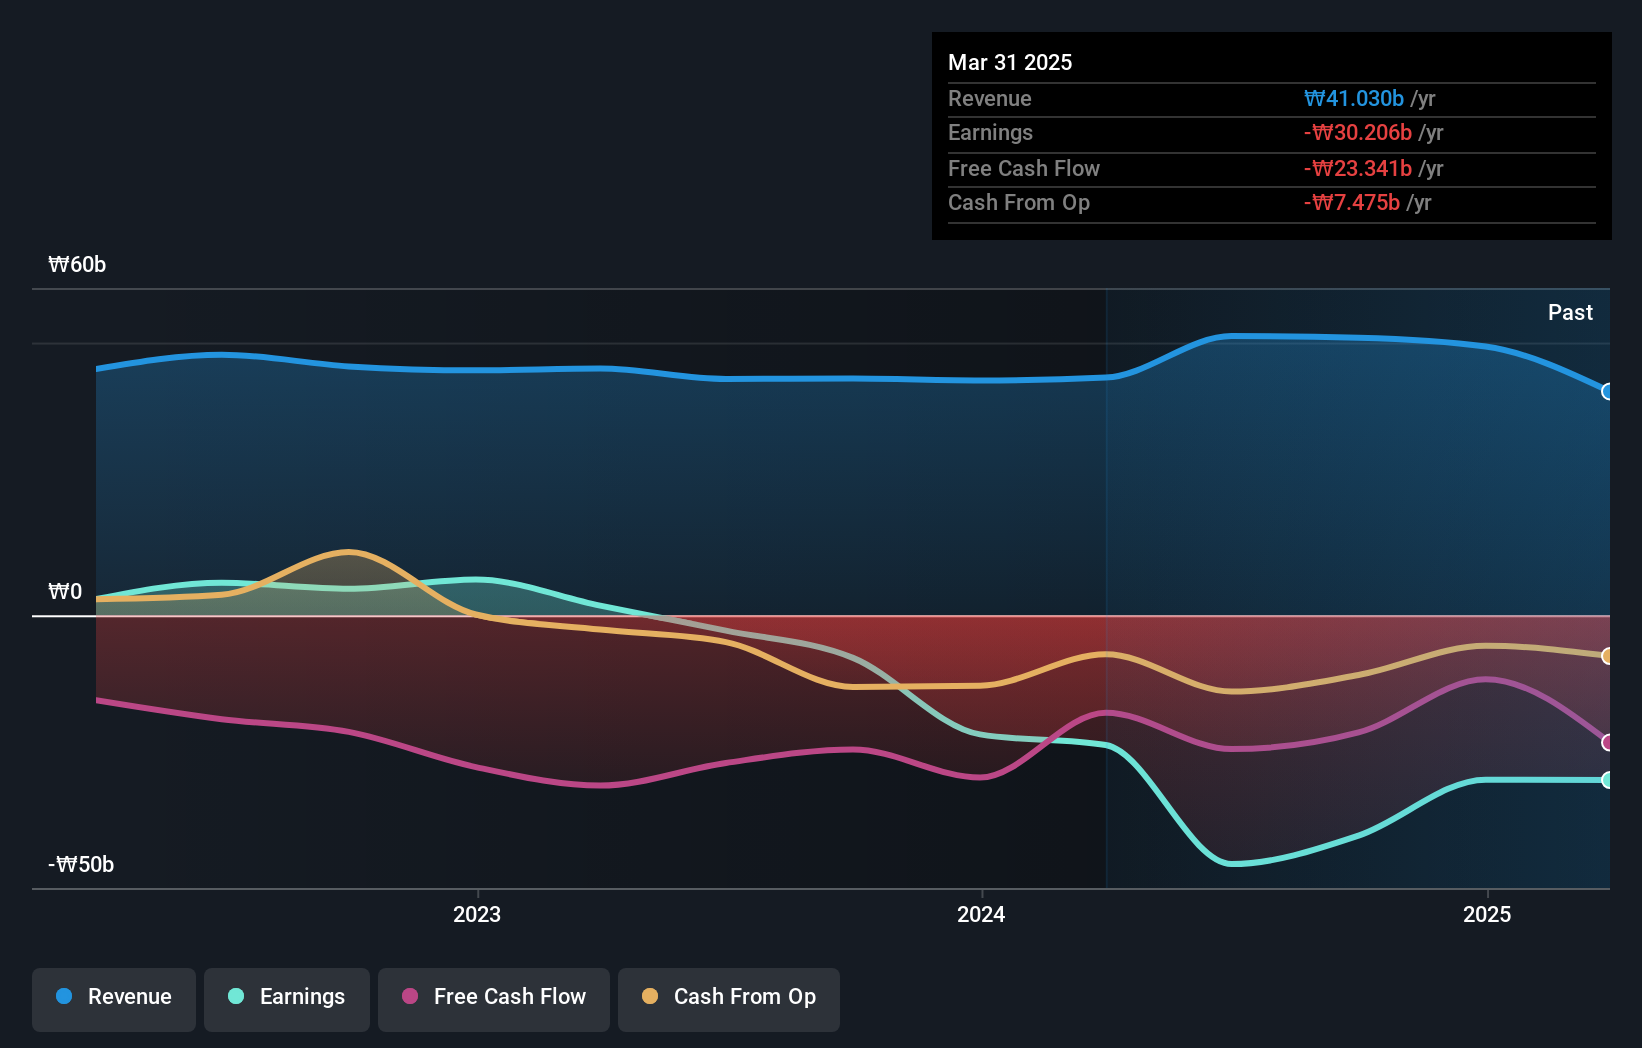1642x1048 pixels.
Task: Click the -₩50b y-axis label
Action: pos(81,864)
